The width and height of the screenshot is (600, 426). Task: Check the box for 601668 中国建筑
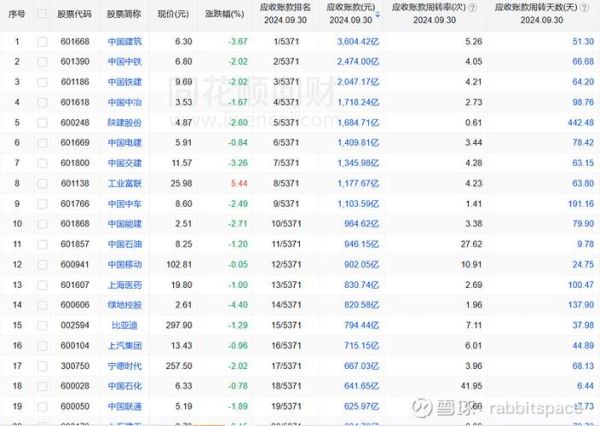pyautogui.click(x=42, y=42)
